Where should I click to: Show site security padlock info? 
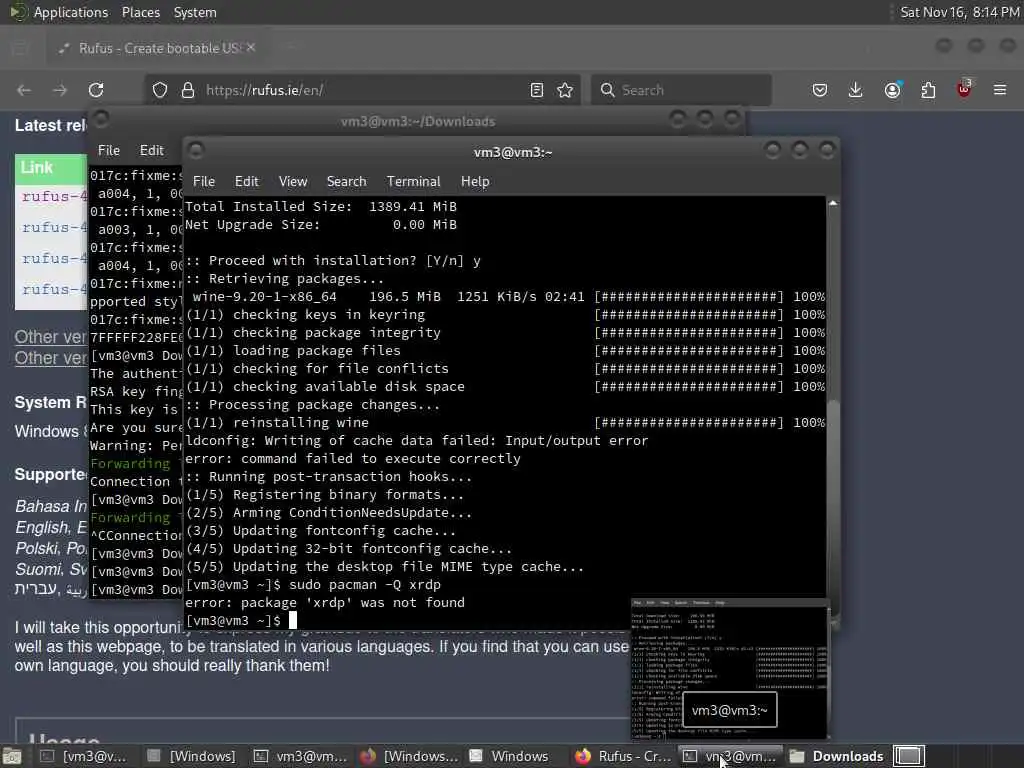tap(188, 90)
